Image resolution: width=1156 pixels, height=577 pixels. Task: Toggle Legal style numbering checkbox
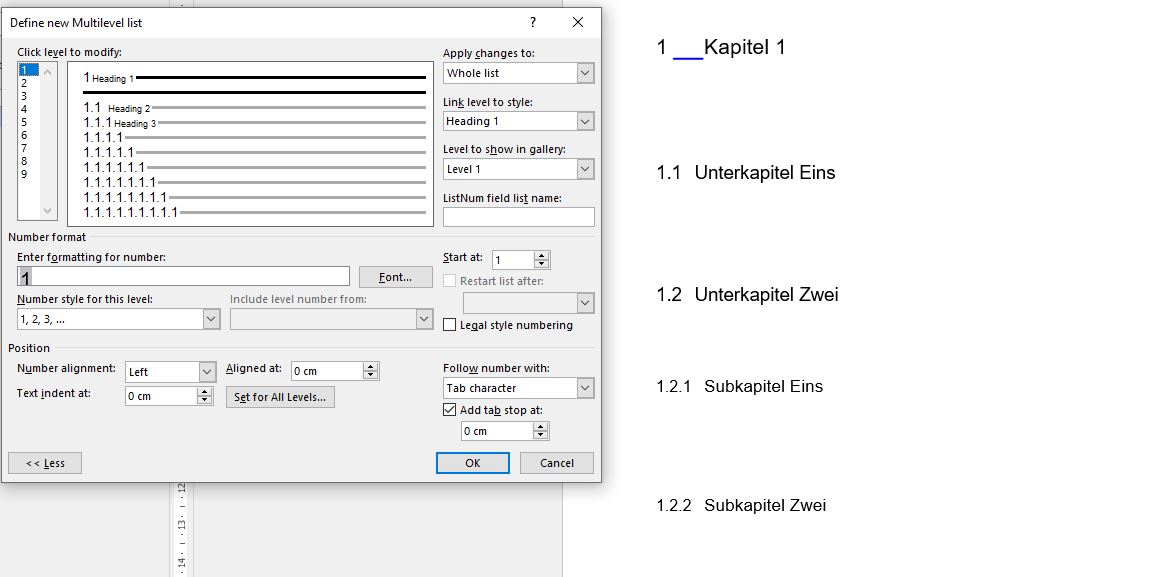coord(450,325)
